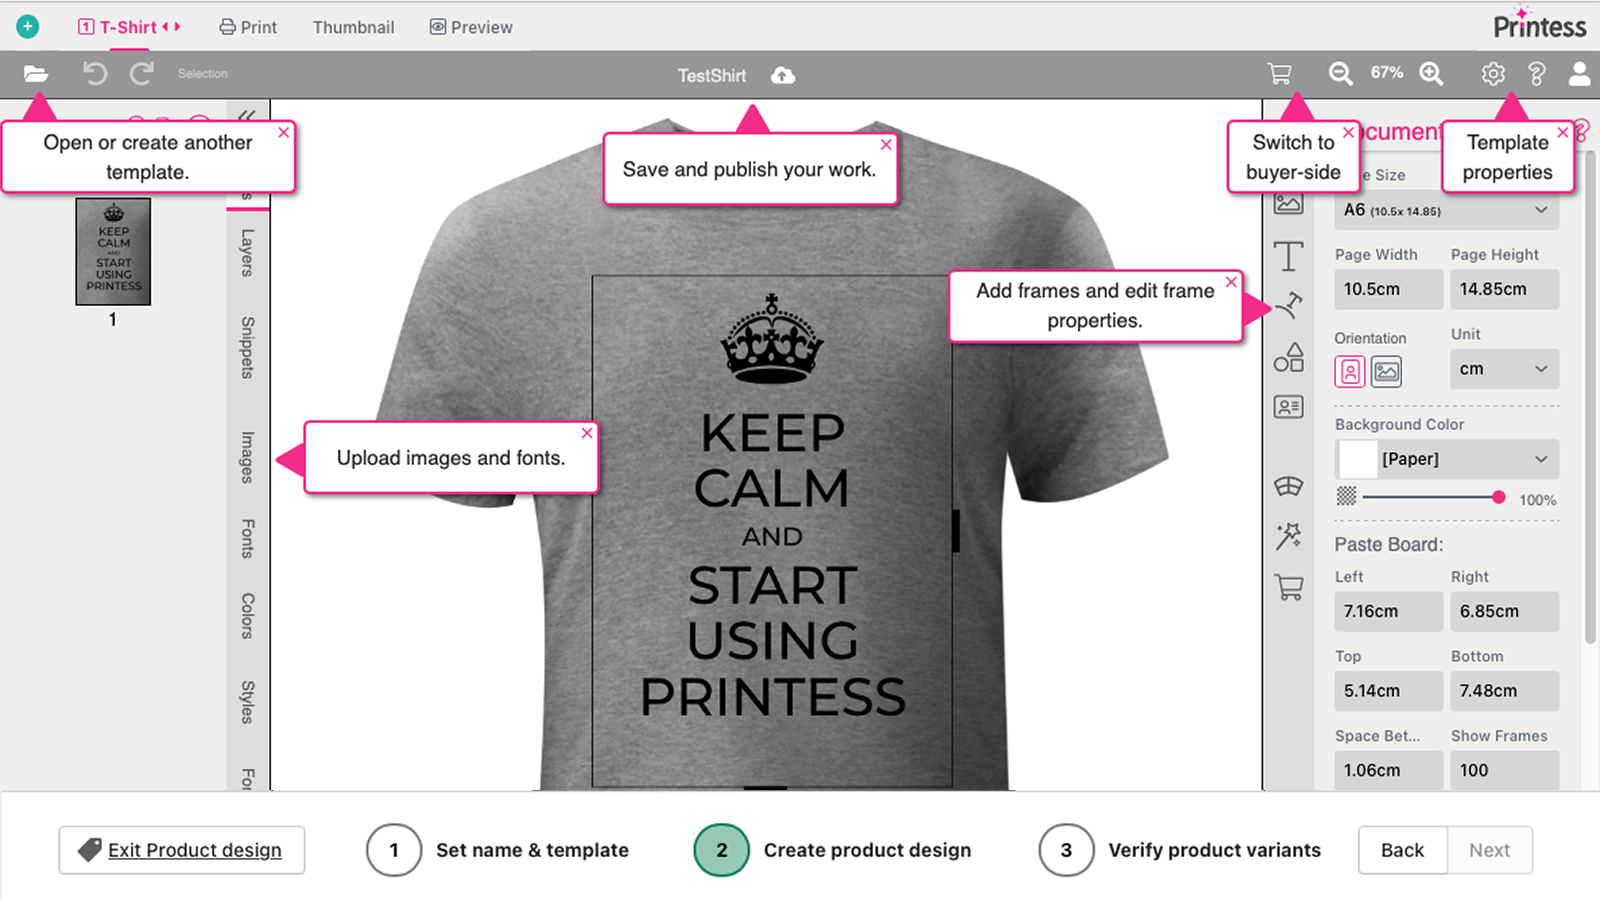Click the Page Height 14.85cm field
The width and height of the screenshot is (1600, 900).
click(x=1505, y=289)
